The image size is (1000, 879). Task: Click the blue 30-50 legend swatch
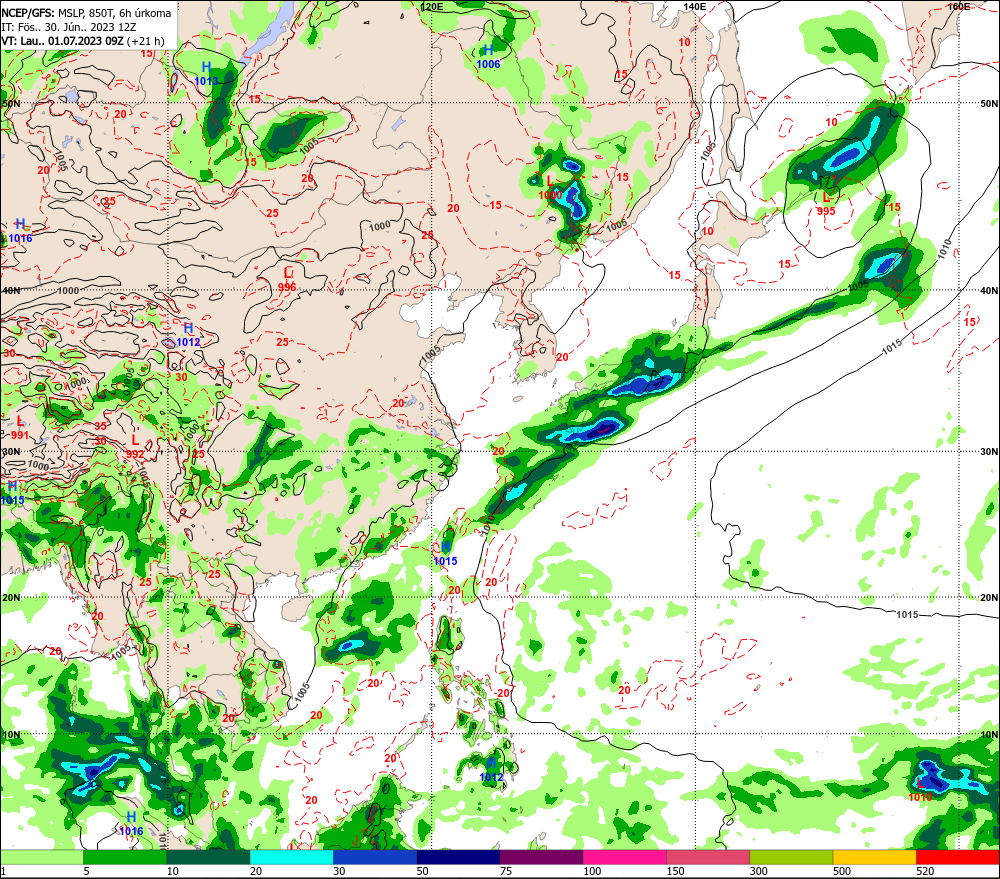tap(374, 857)
